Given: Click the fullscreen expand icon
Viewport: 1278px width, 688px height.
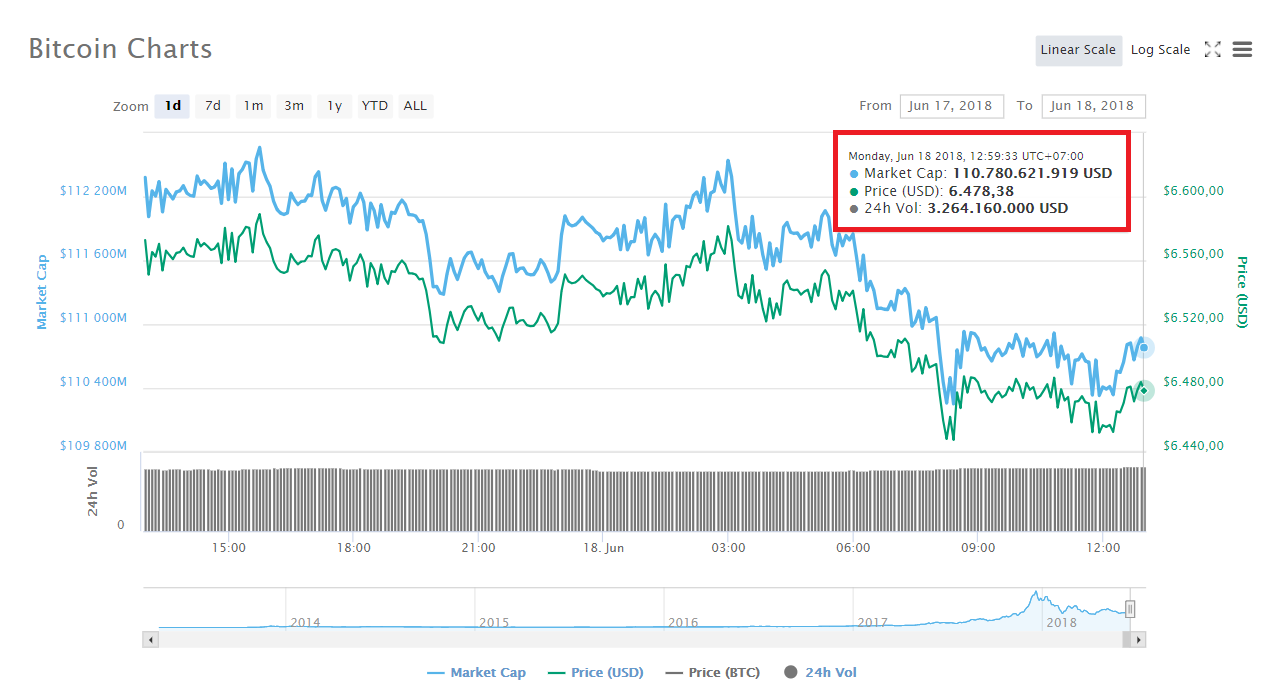Looking at the screenshot, I should [1212, 49].
